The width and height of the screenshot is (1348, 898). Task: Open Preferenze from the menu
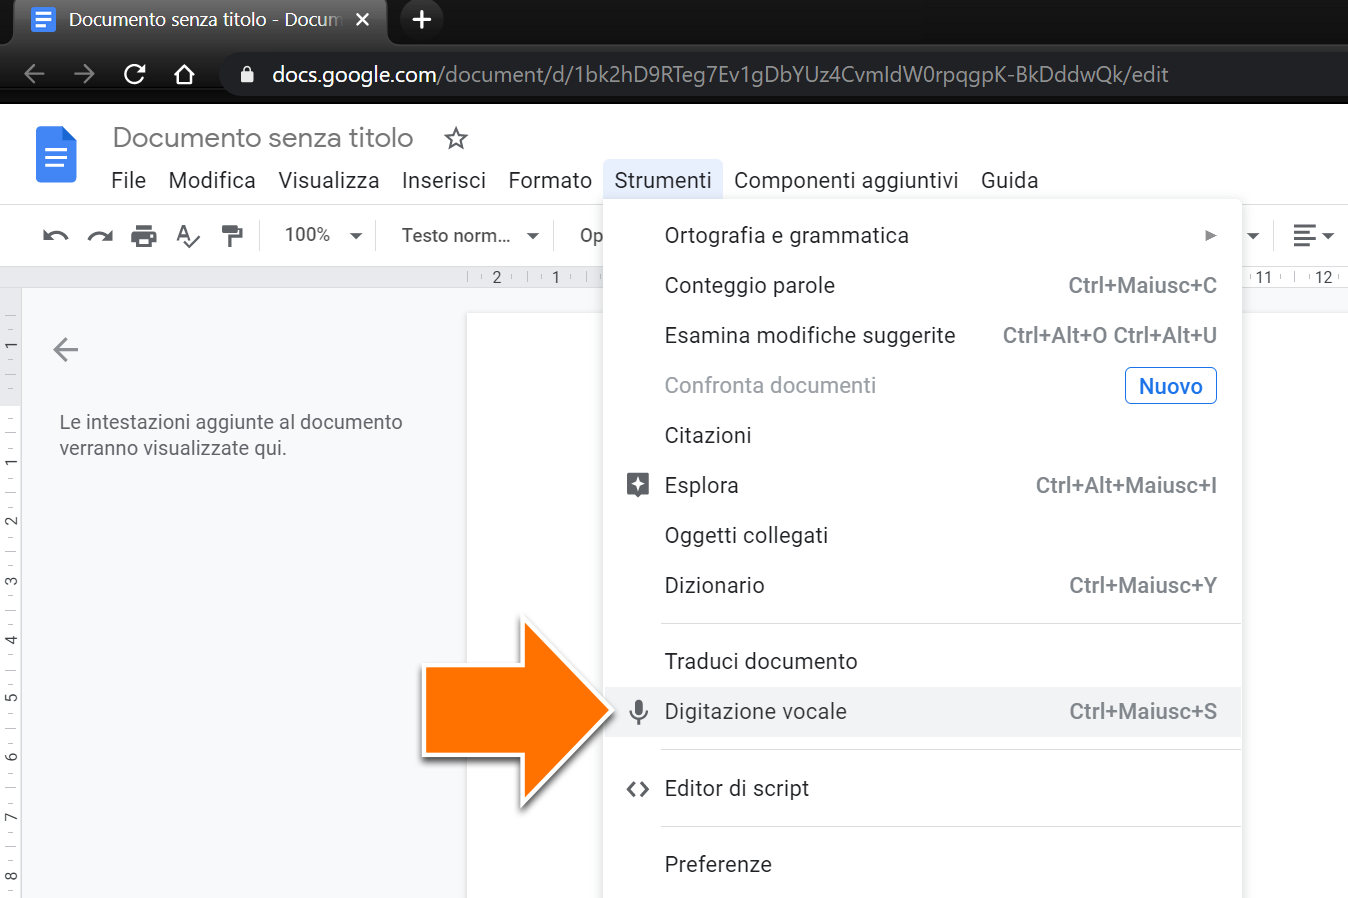point(922,864)
